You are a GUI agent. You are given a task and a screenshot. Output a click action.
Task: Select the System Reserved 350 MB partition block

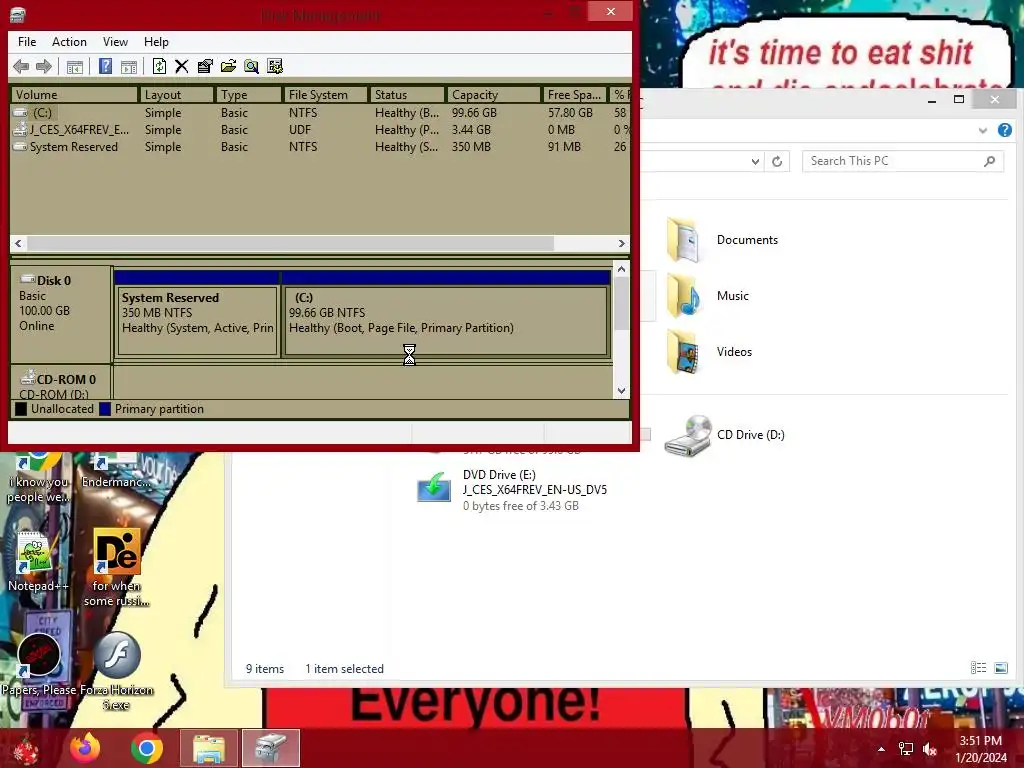click(197, 320)
